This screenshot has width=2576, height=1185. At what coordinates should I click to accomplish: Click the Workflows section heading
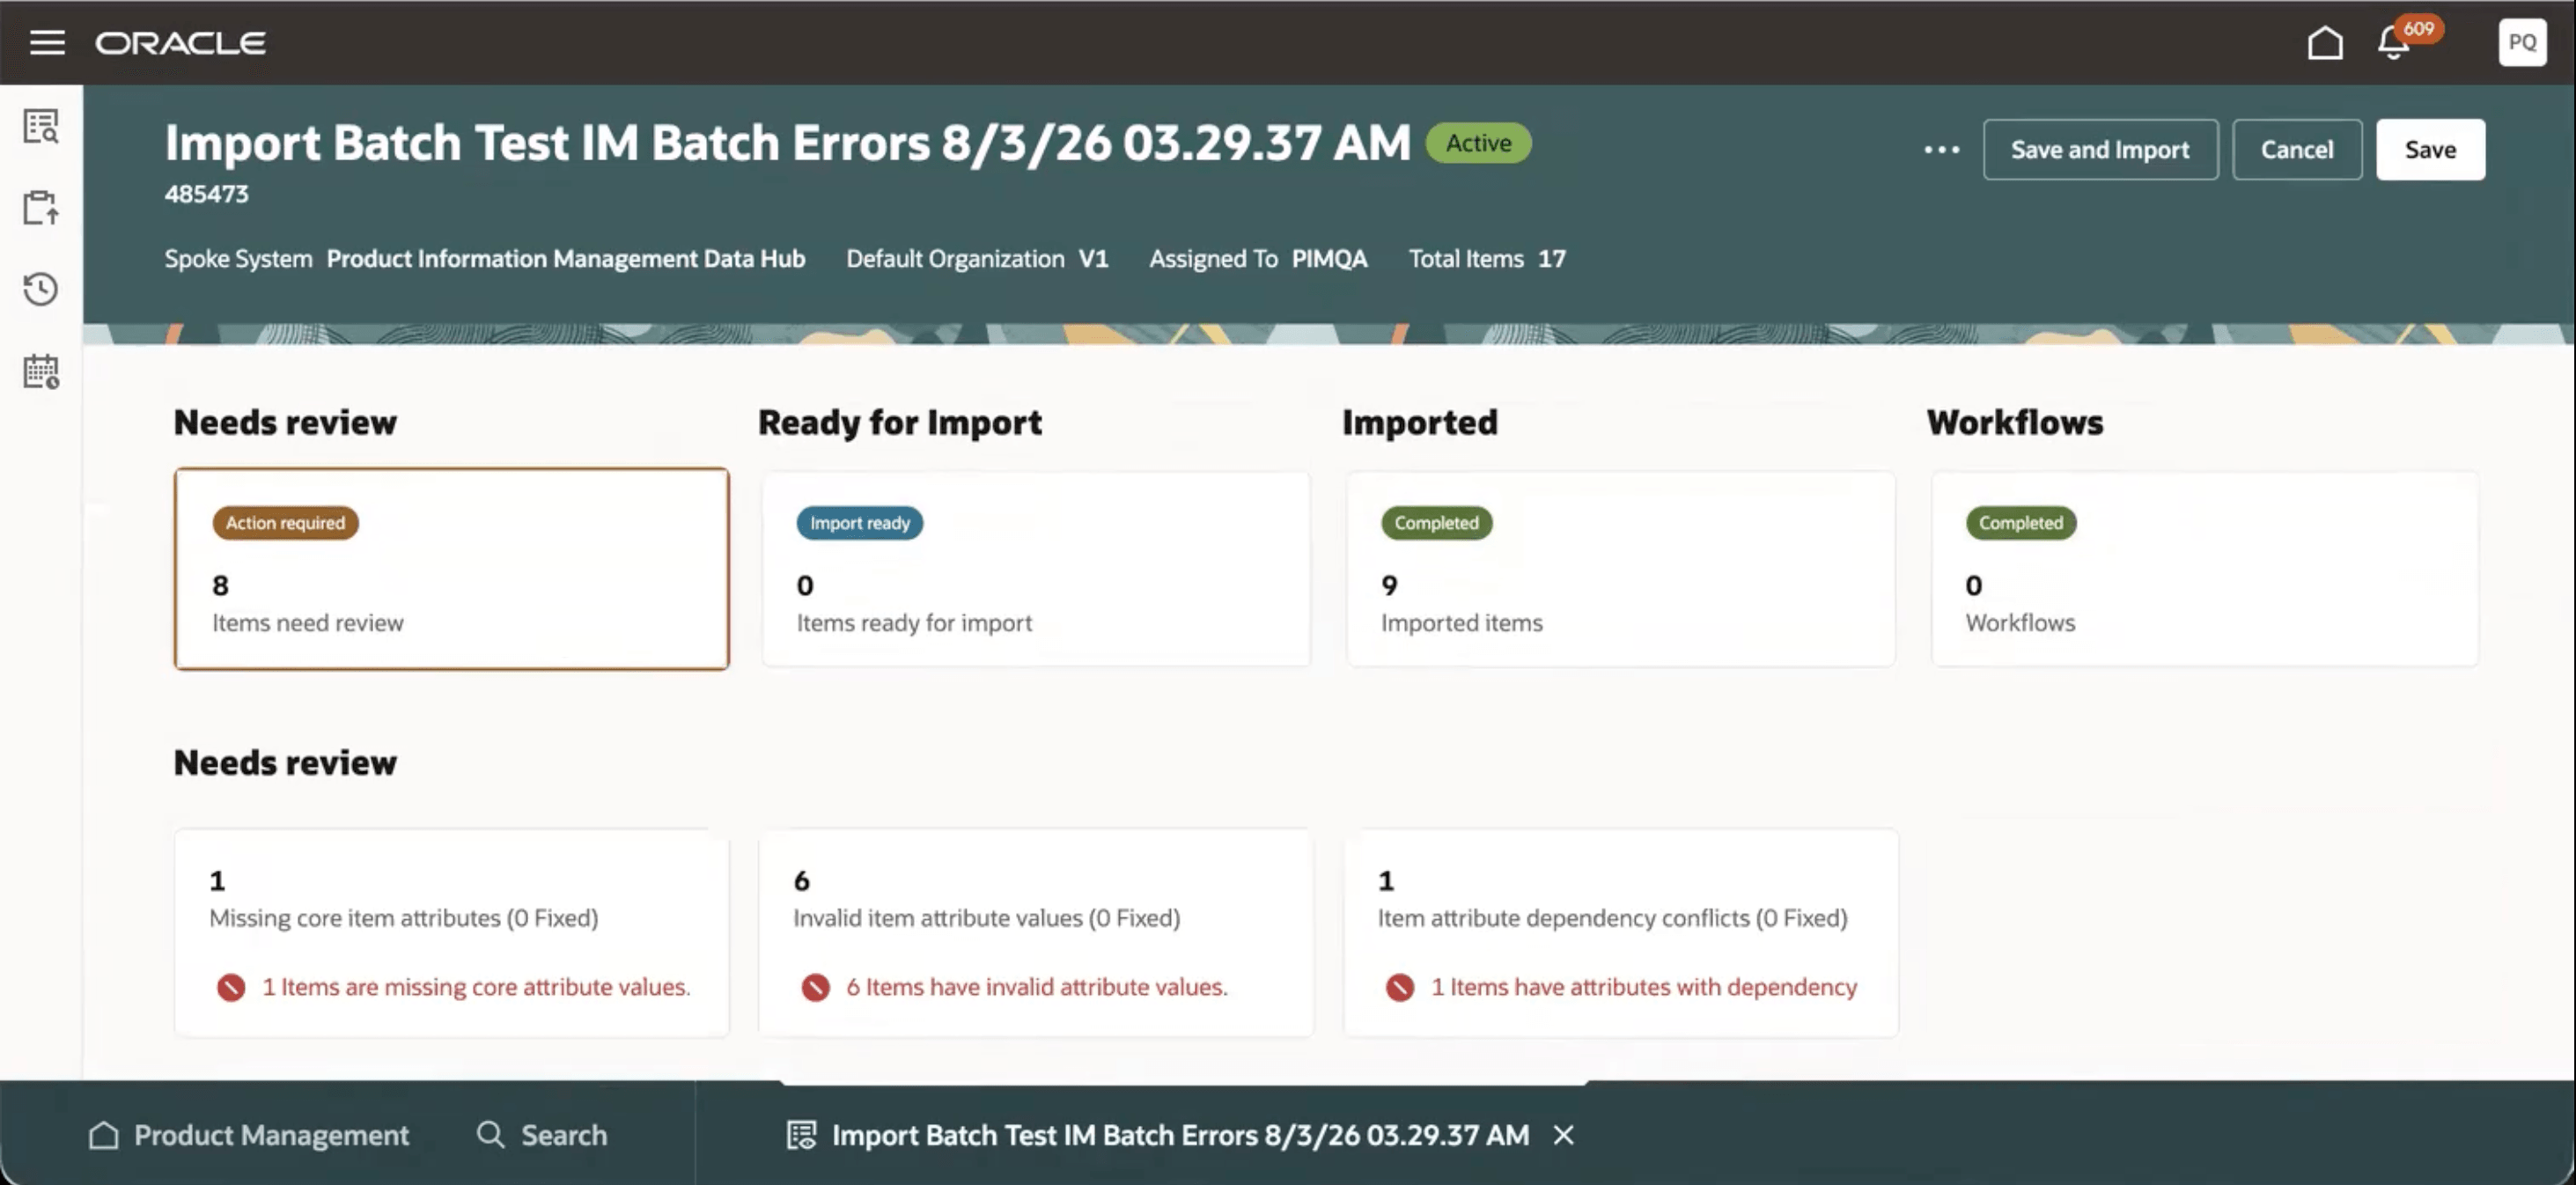(2015, 423)
